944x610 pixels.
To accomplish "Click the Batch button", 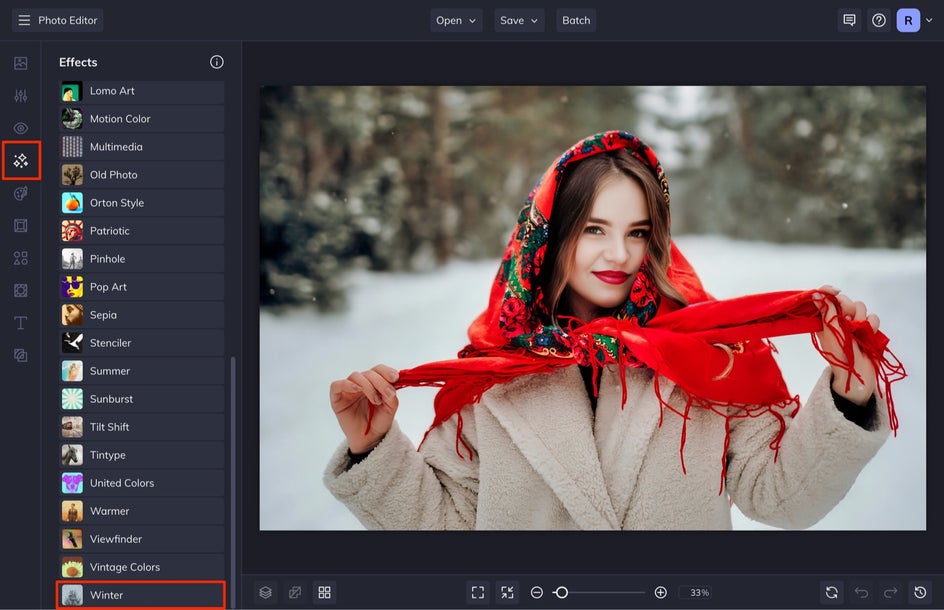I will point(576,20).
